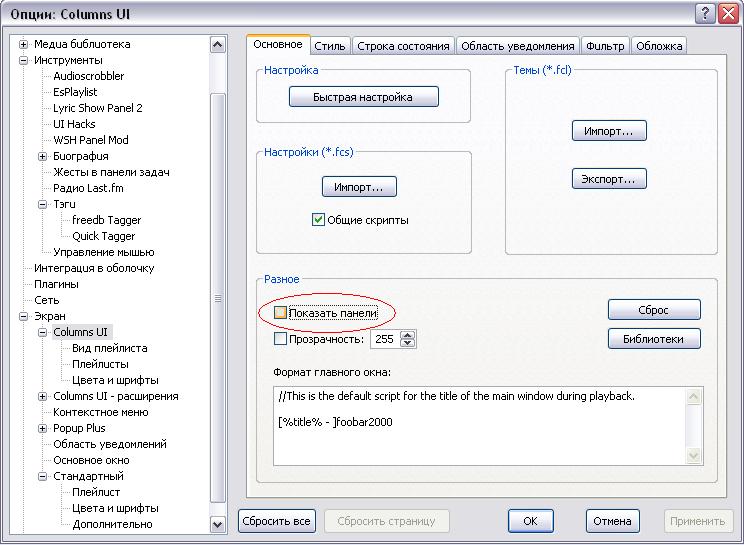Collapse the Инструменты tree node
The image size is (744, 545).
[x=24, y=60]
